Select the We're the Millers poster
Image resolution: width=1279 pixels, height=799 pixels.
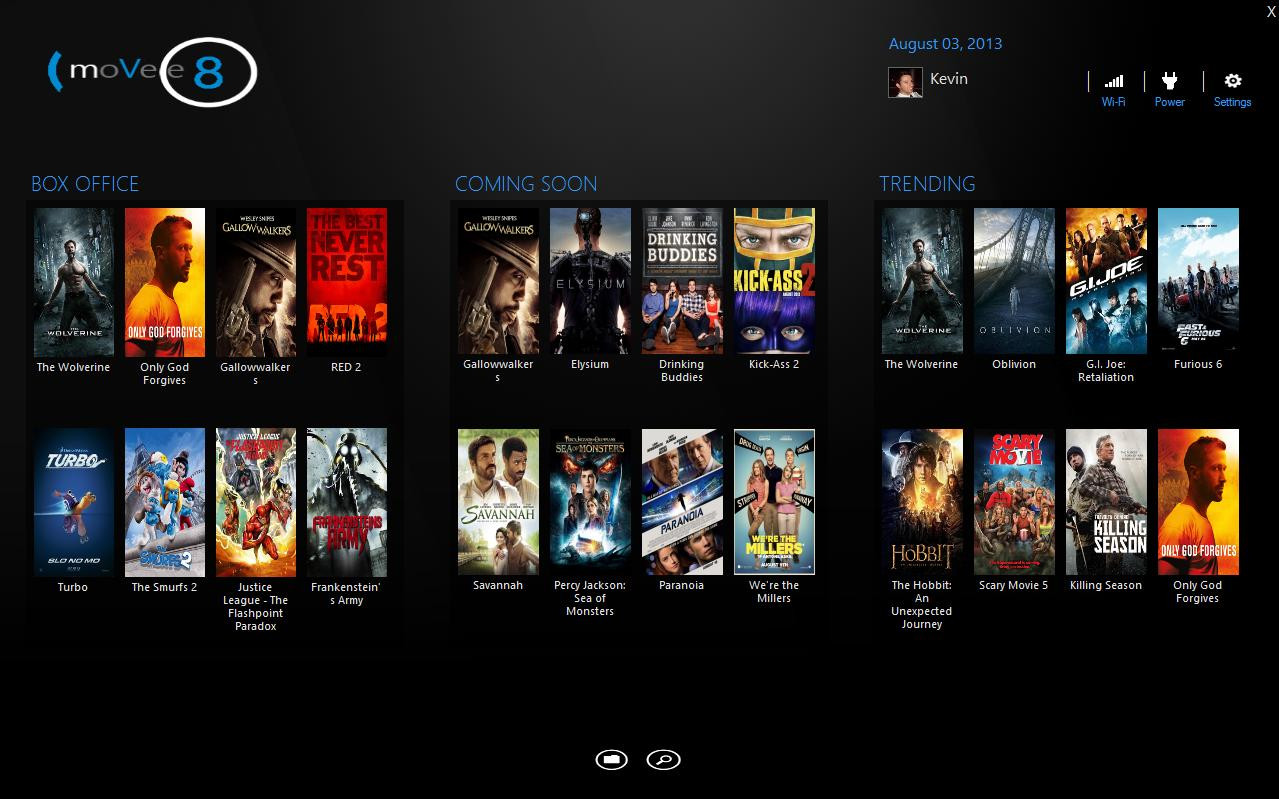click(774, 502)
